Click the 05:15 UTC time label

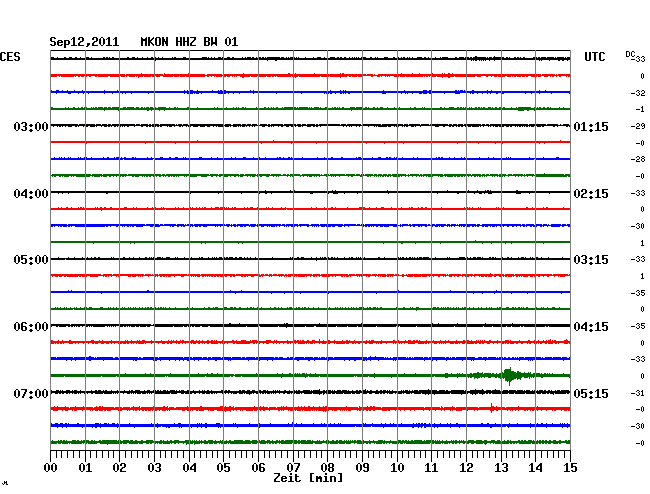pos(591,393)
